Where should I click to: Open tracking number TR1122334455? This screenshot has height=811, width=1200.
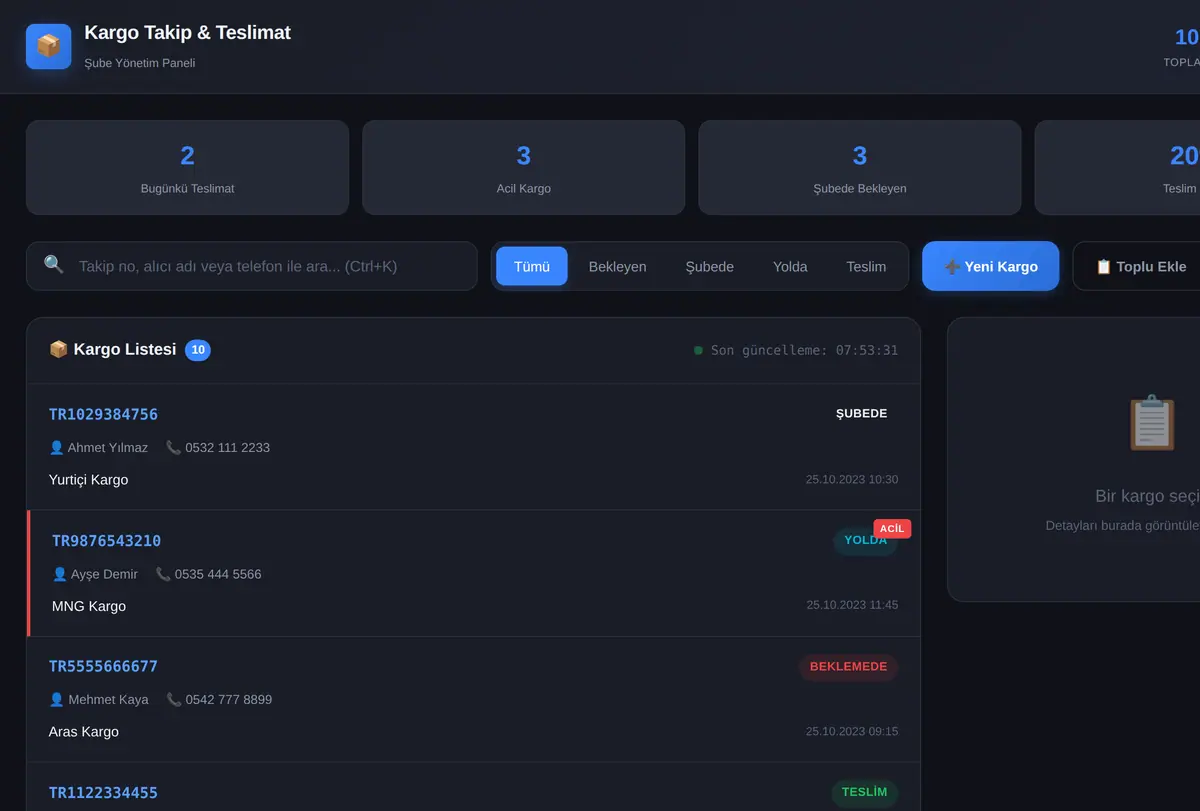coord(103,793)
